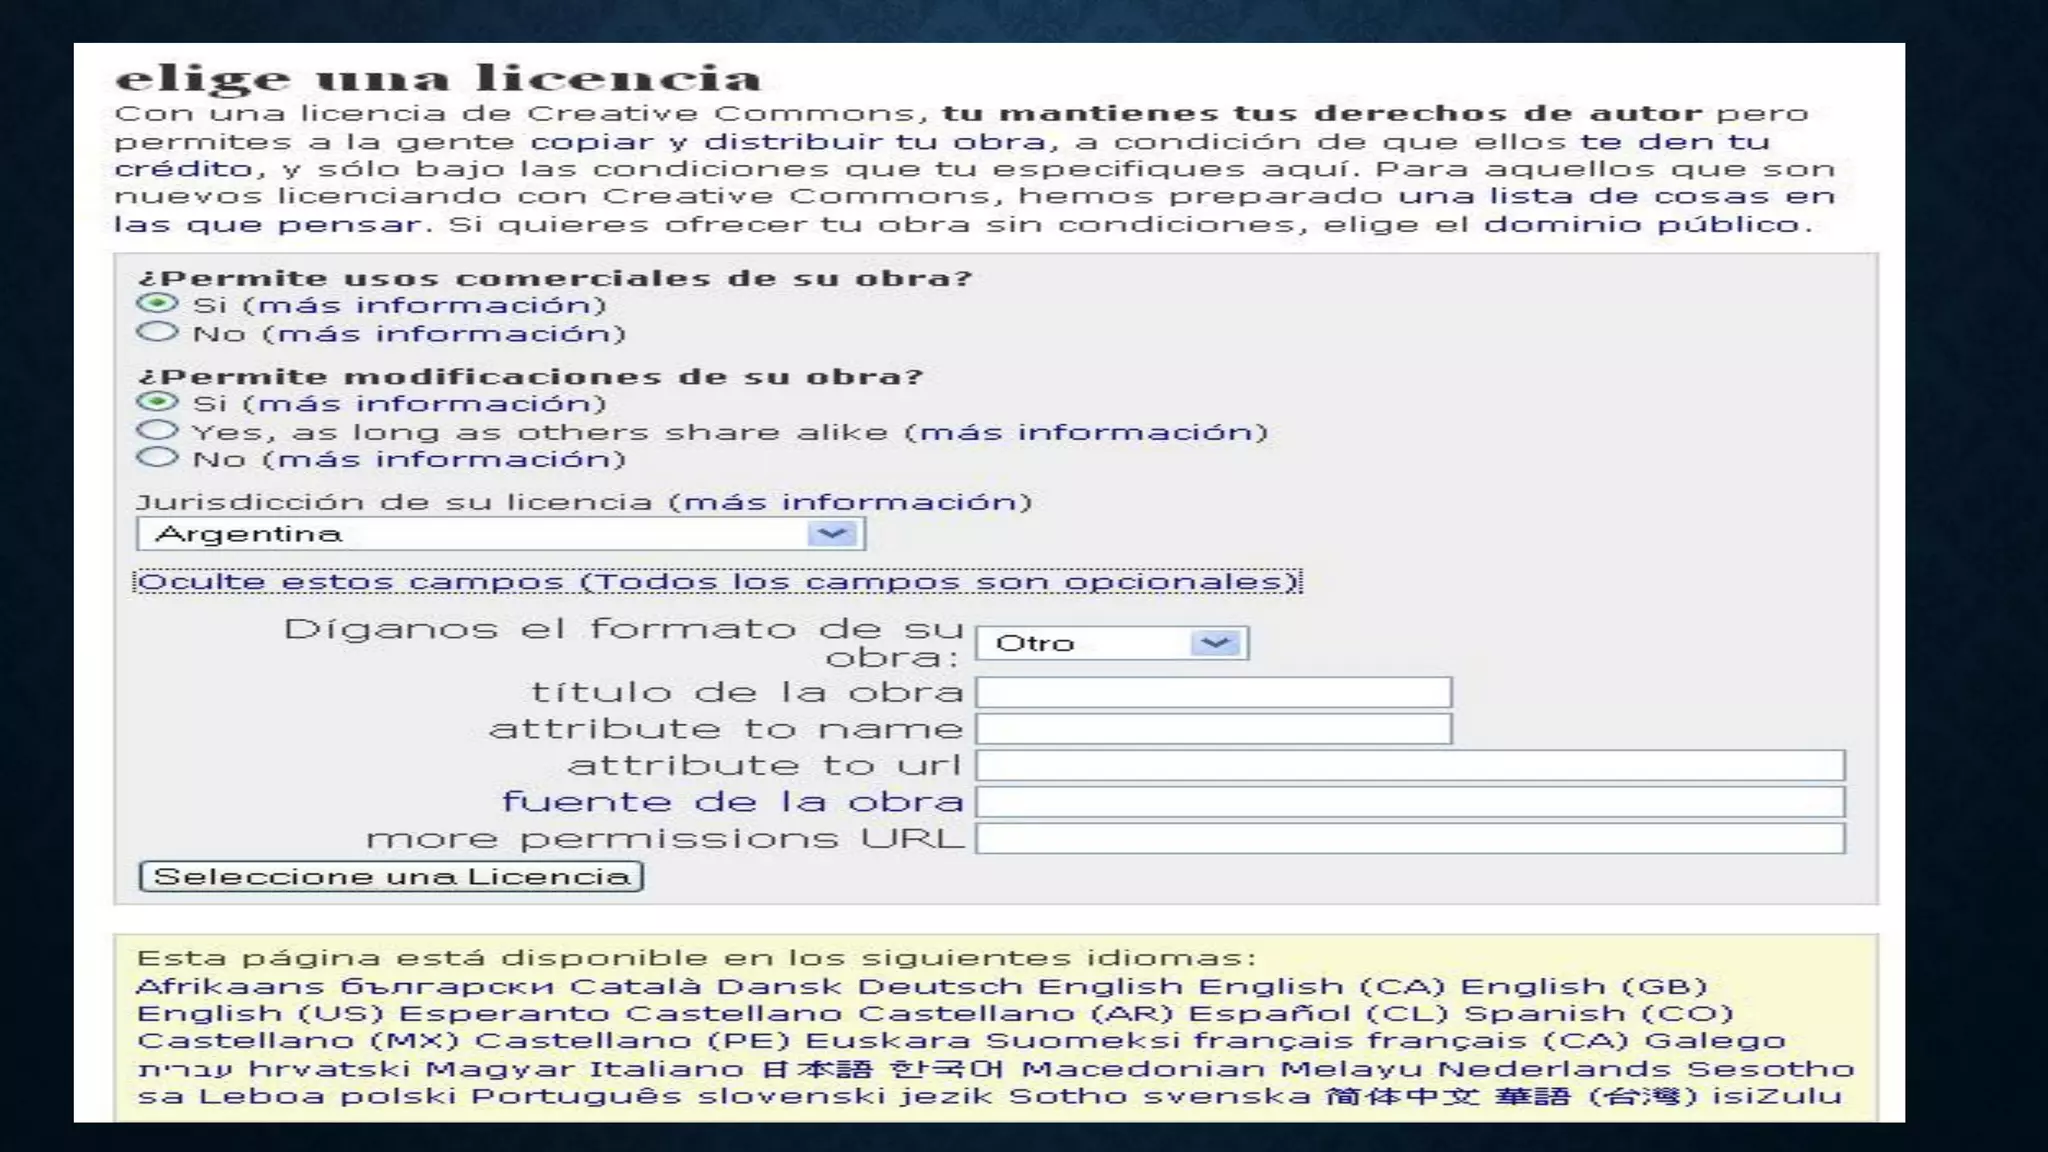Click the 'more permissions URL' input field
Viewport: 2048px width, 1152px height.
coord(1410,839)
